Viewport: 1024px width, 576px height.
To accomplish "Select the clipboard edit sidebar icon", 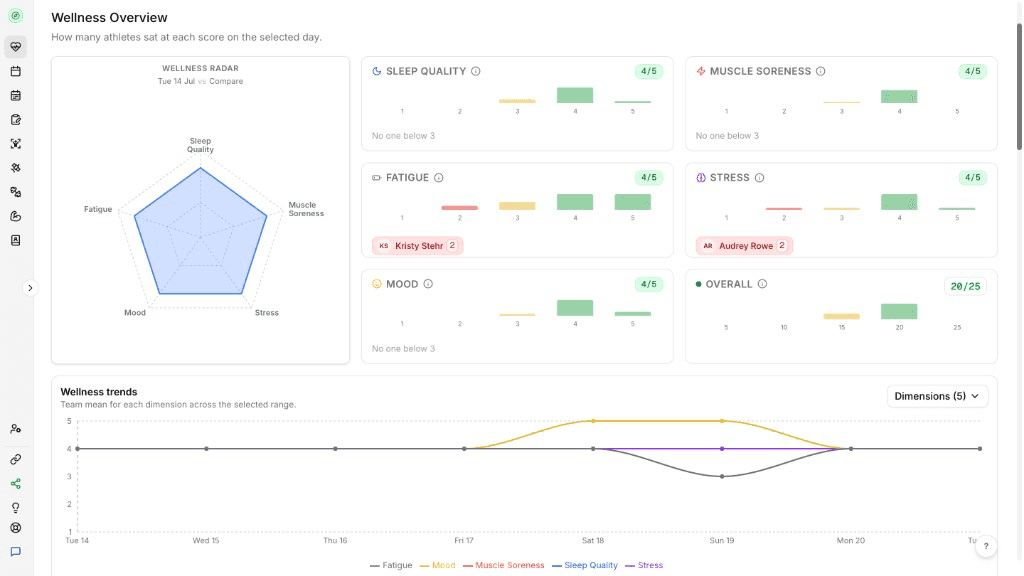I will pos(16,120).
